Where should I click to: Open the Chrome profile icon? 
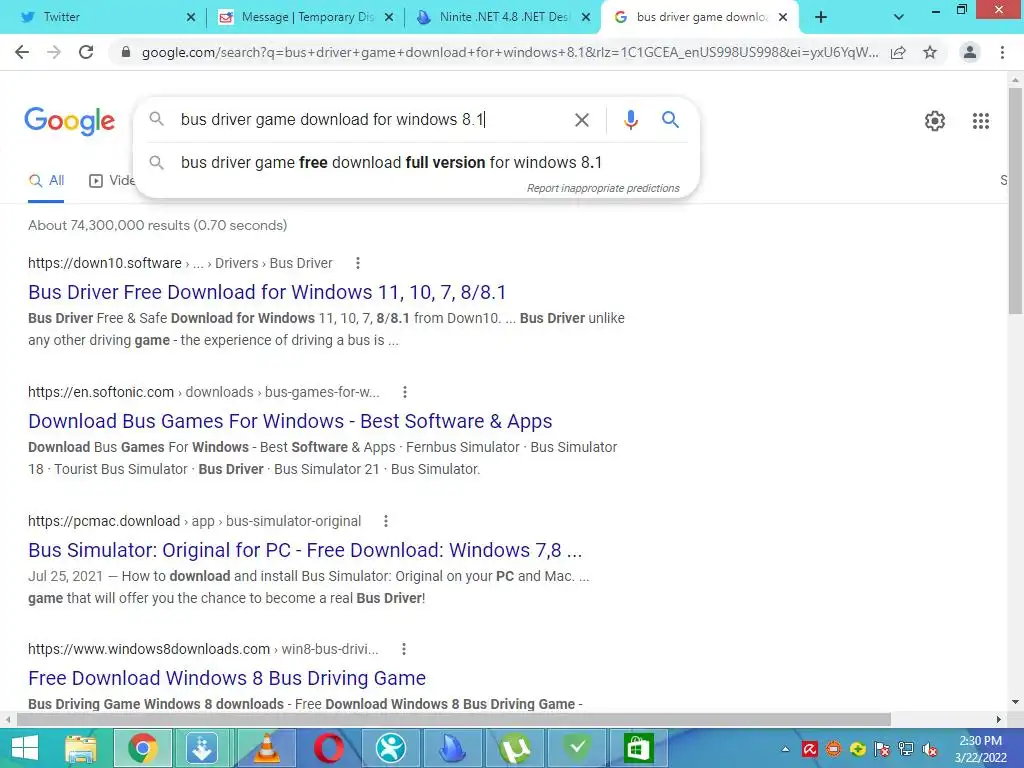point(970,52)
